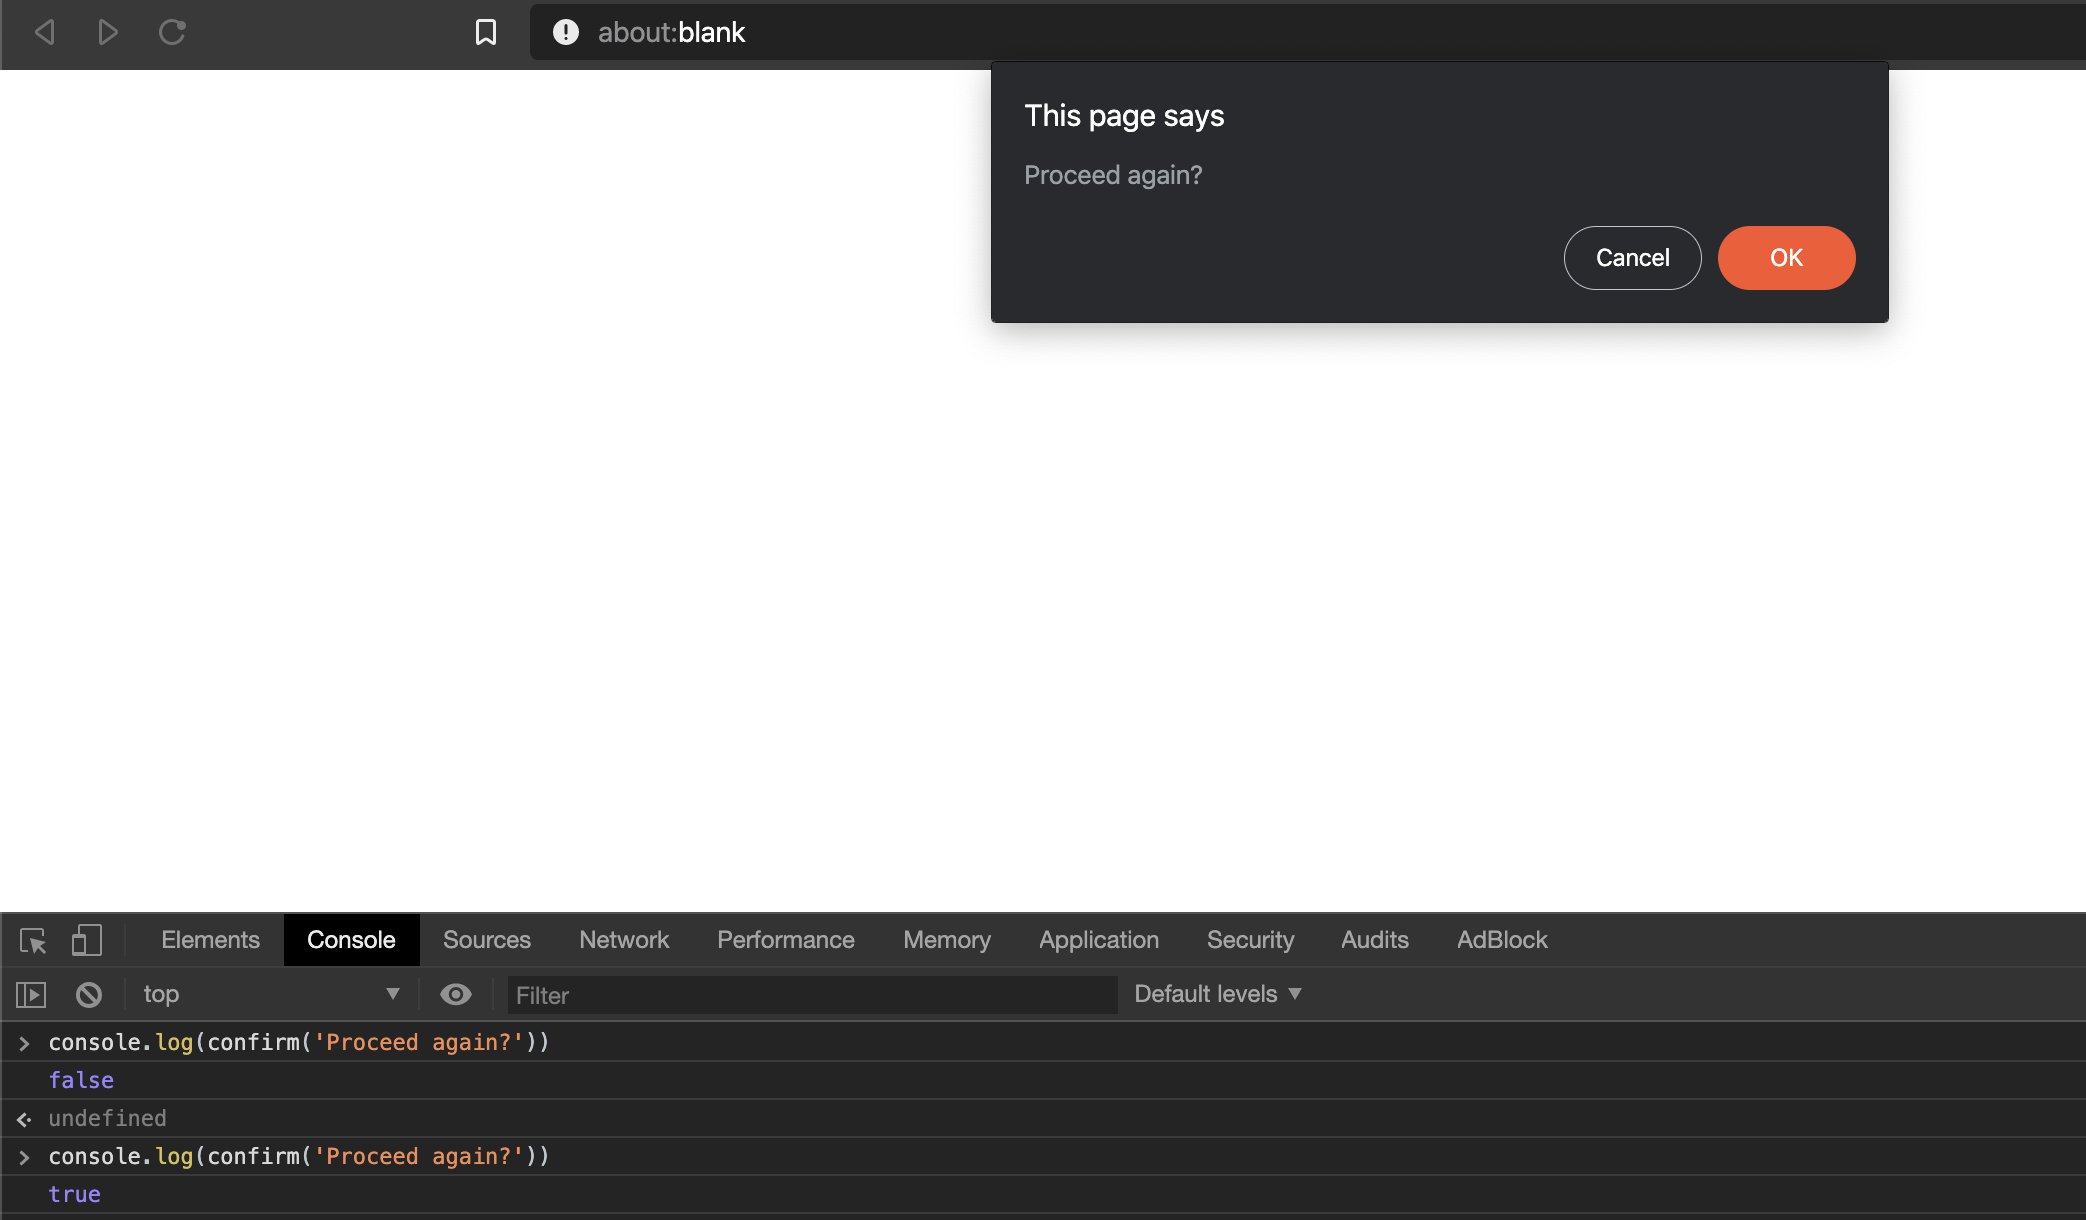Image resolution: width=2086 pixels, height=1220 pixels.
Task: Toggle the inspect element icon
Action: [x=32, y=940]
